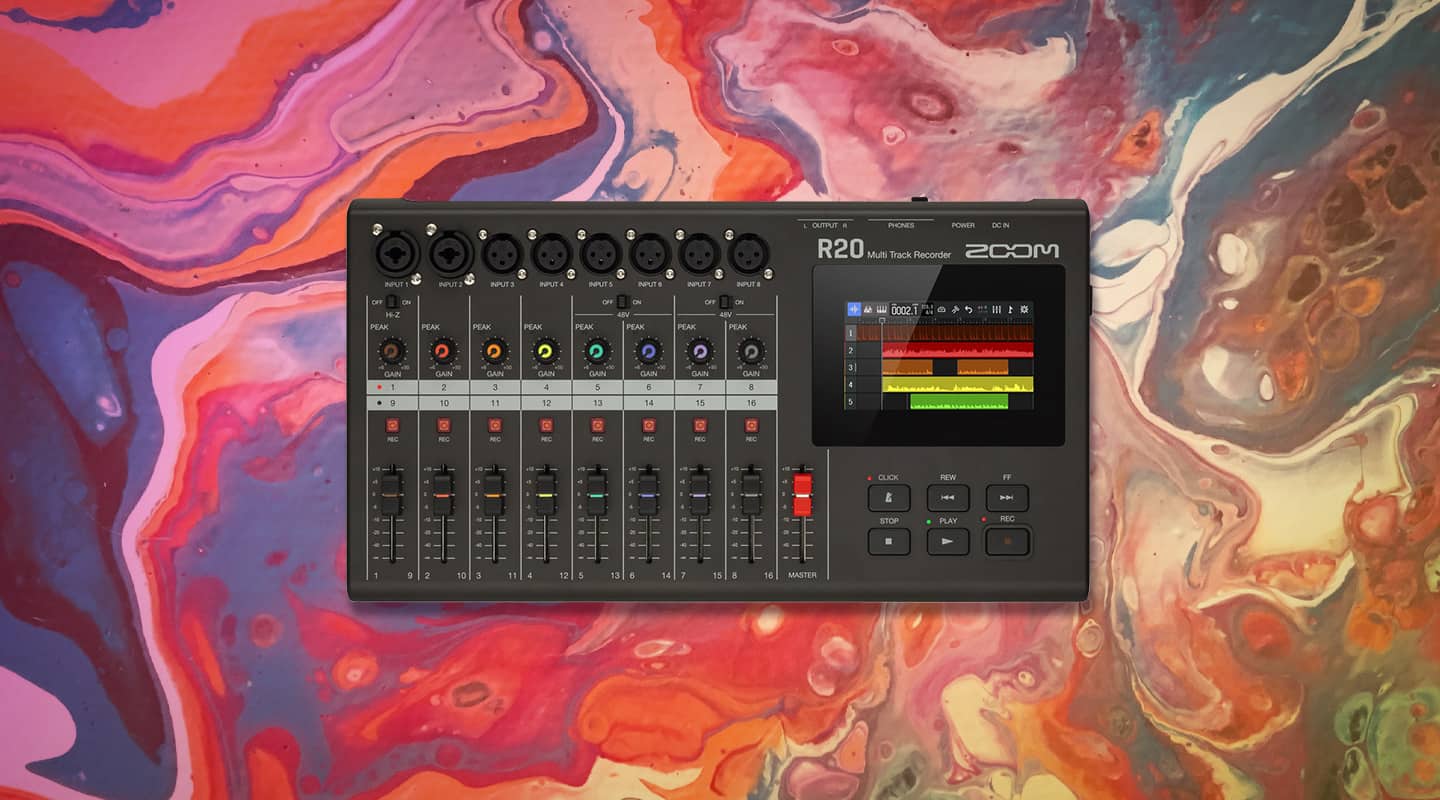
Task: Arm the REC button on channel 2
Action: coord(444,425)
